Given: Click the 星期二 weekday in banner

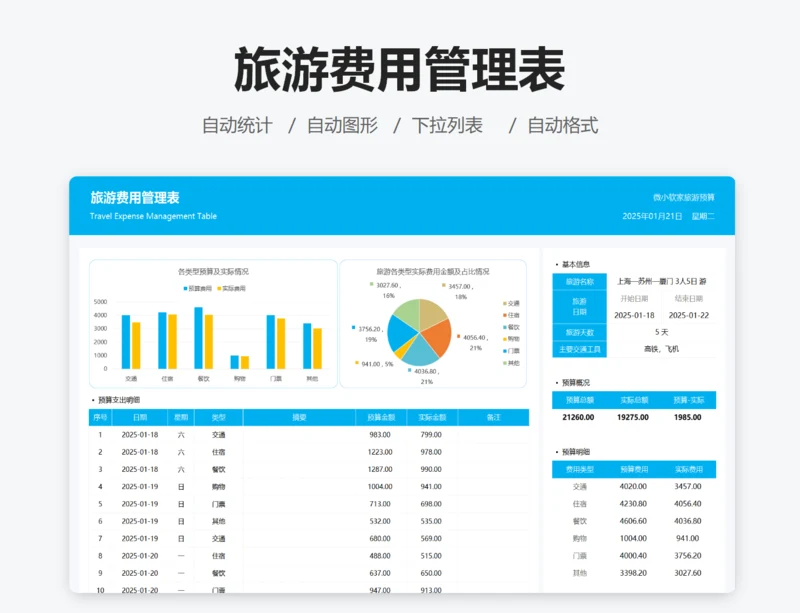Looking at the screenshot, I should (x=703, y=216).
